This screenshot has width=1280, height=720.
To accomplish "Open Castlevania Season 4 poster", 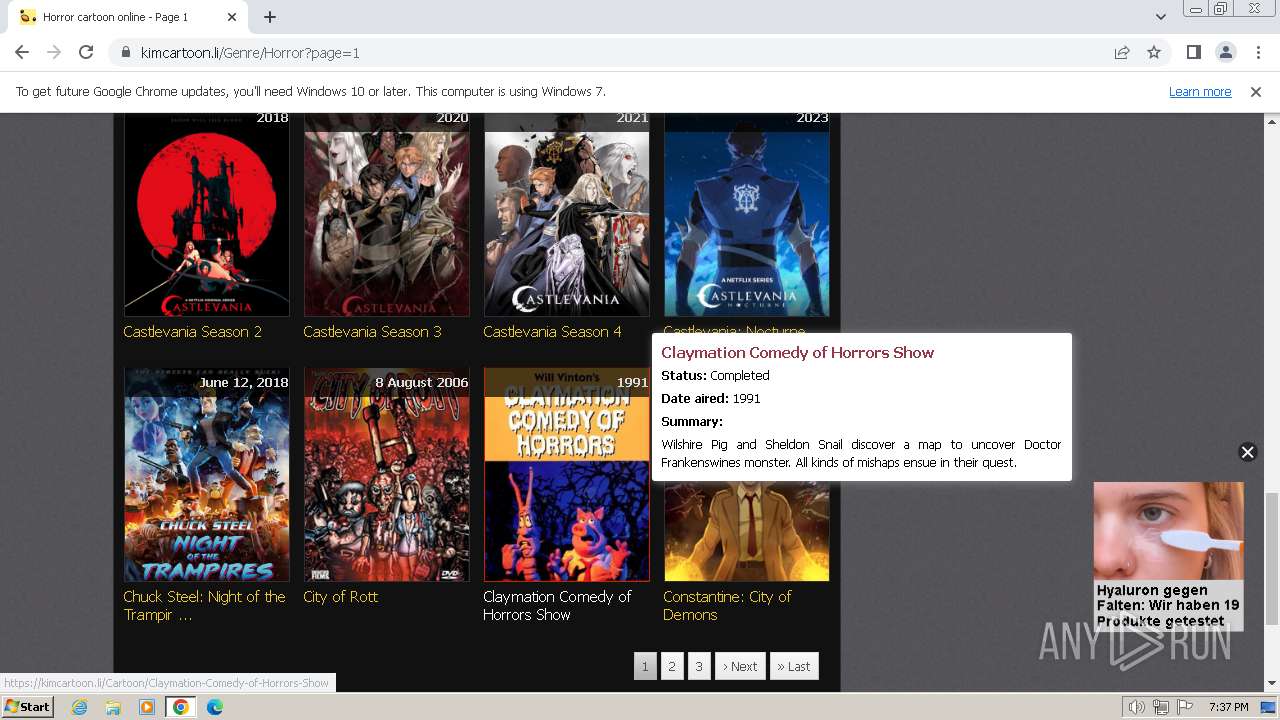I will [567, 214].
